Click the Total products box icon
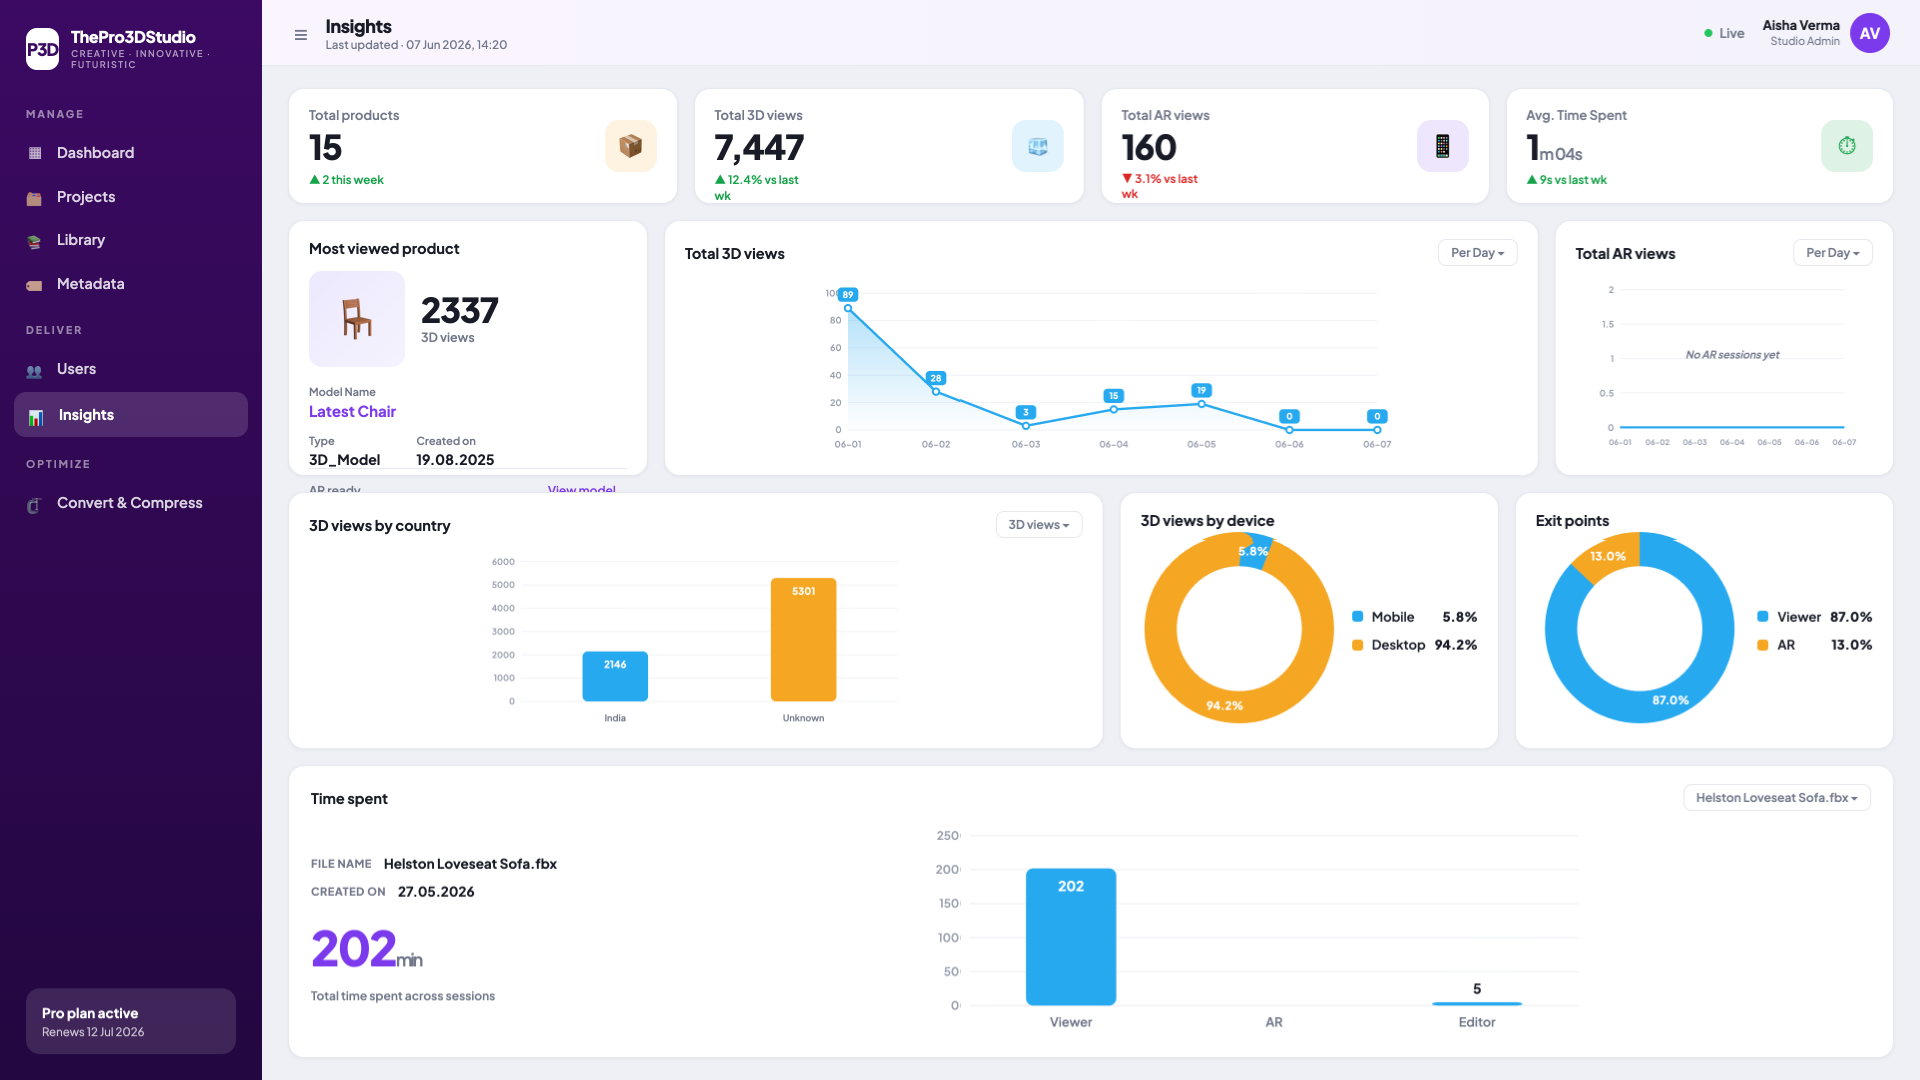Image resolution: width=1920 pixels, height=1080 pixels. coord(631,146)
